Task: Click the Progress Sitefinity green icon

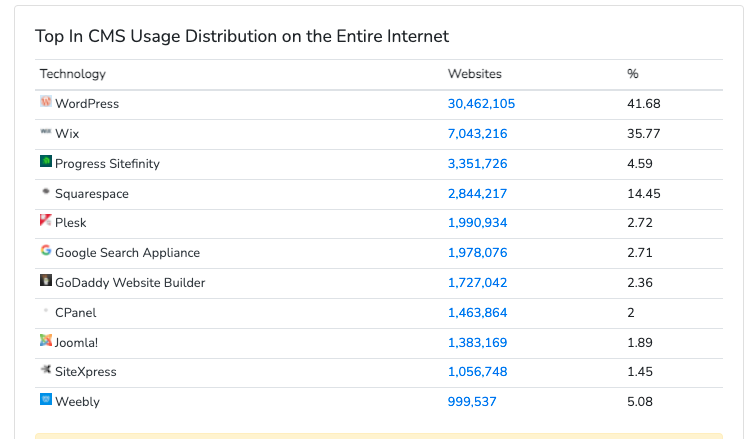Action: coord(46,161)
